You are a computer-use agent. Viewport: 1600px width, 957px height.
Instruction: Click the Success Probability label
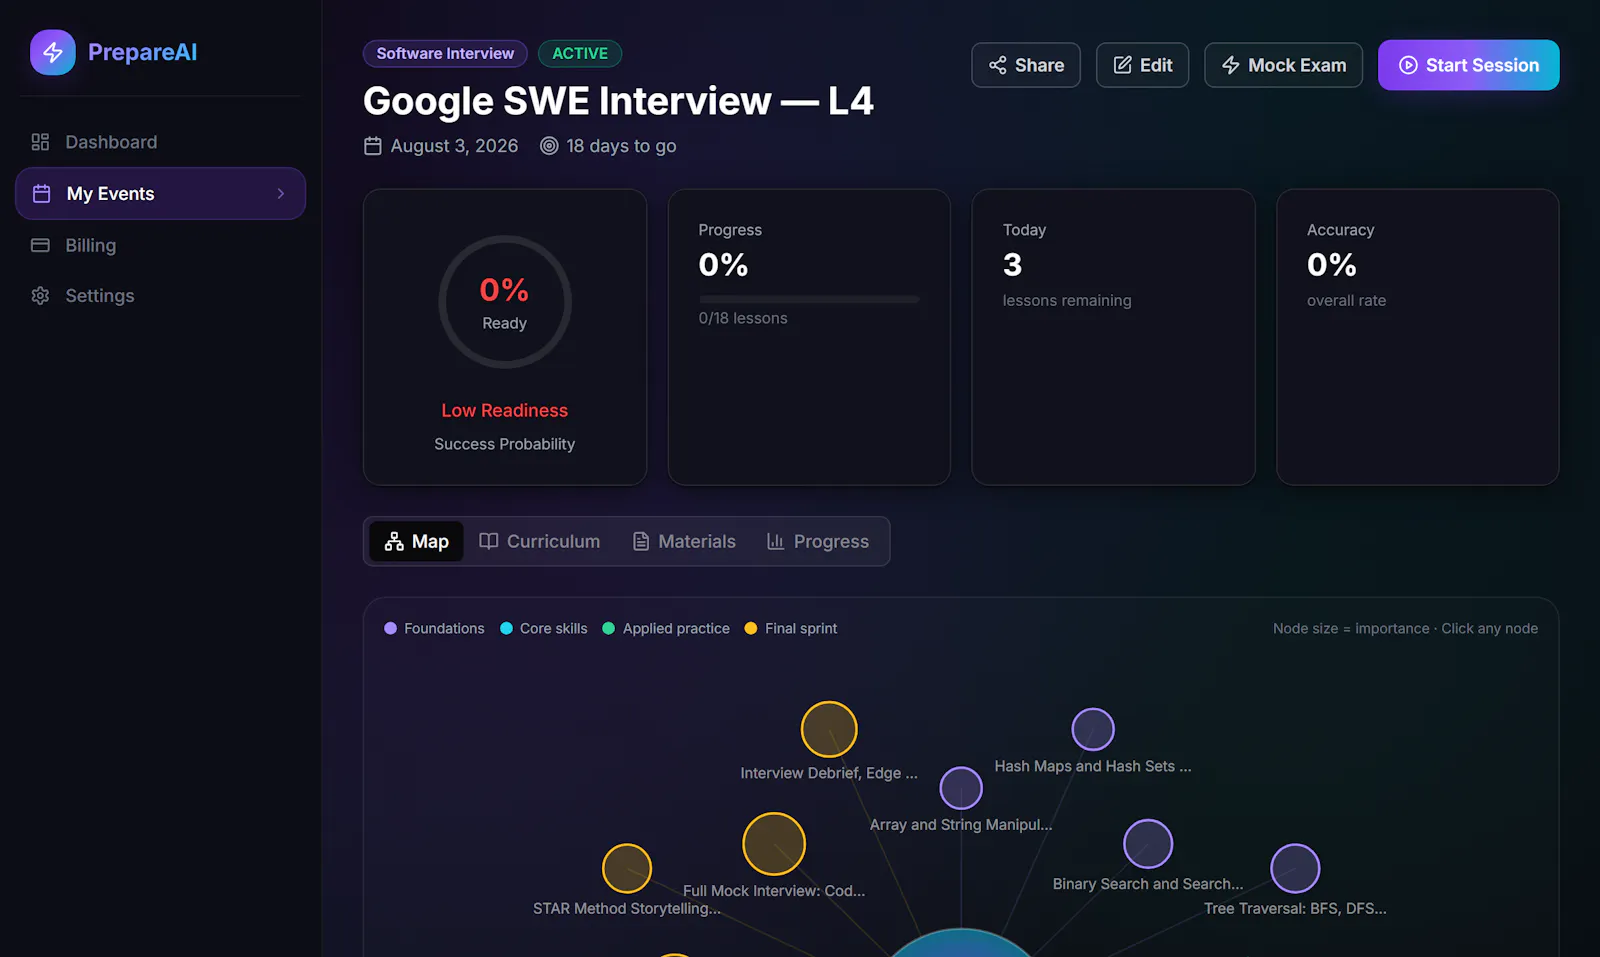505,444
